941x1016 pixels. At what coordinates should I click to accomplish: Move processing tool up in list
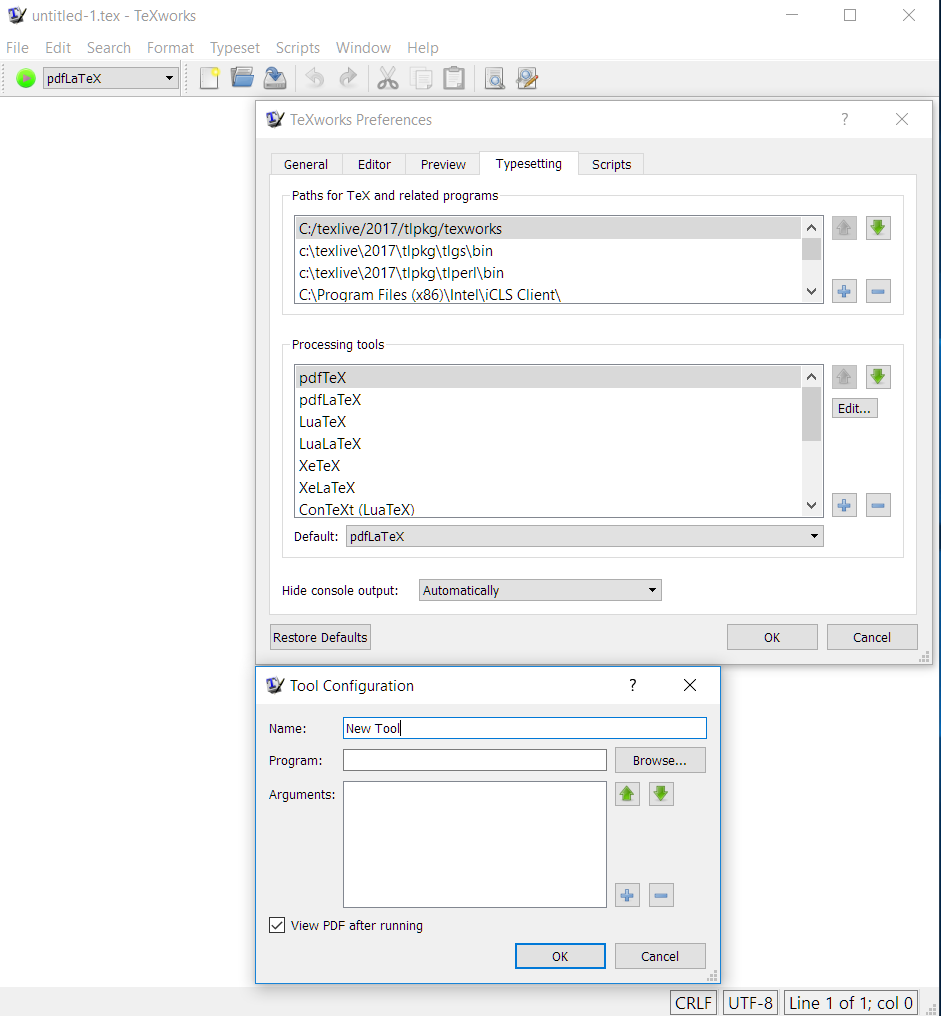844,377
